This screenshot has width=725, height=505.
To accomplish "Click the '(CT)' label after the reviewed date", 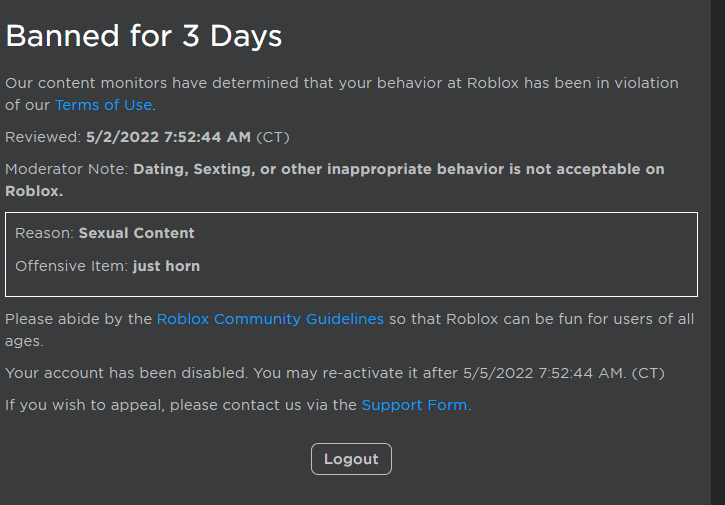I will pyautogui.click(x=273, y=137).
